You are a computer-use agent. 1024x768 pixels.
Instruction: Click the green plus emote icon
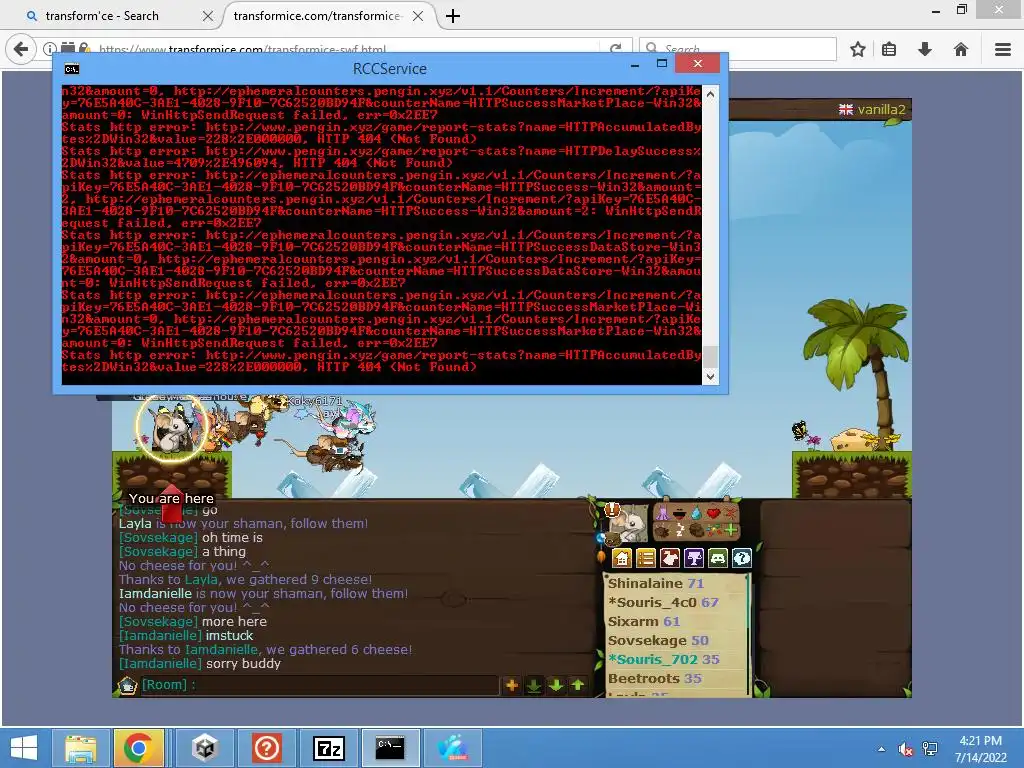click(731, 530)
